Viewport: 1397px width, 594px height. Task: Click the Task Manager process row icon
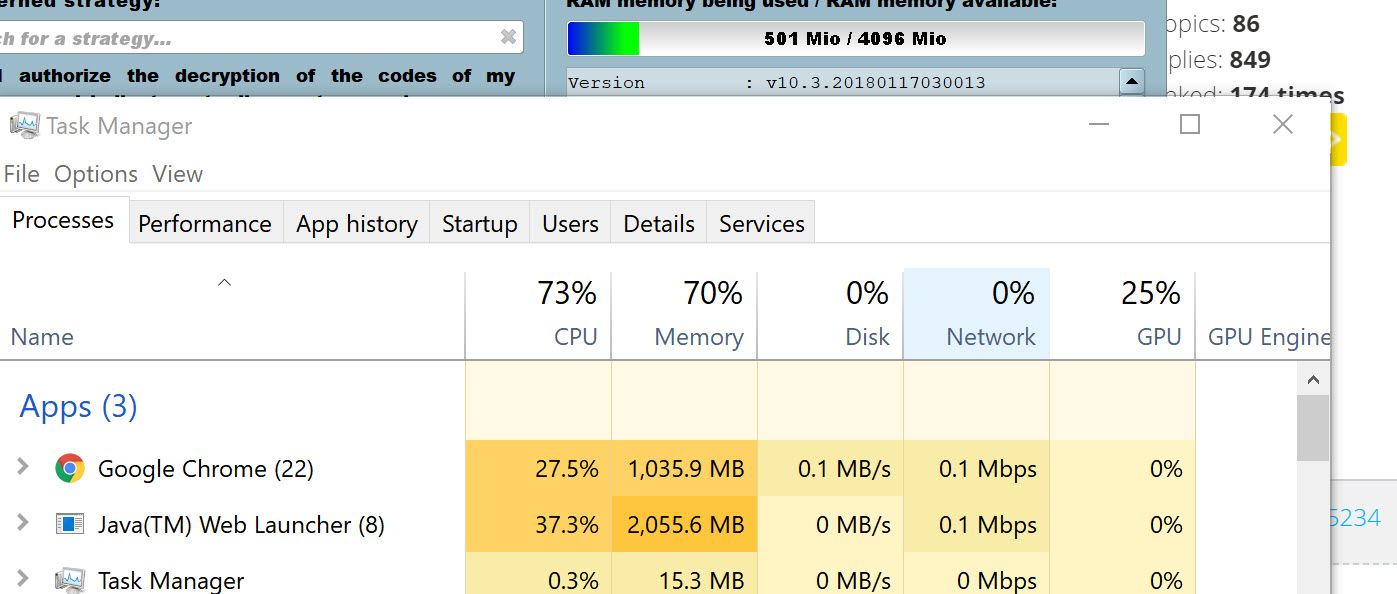[69, 580]
